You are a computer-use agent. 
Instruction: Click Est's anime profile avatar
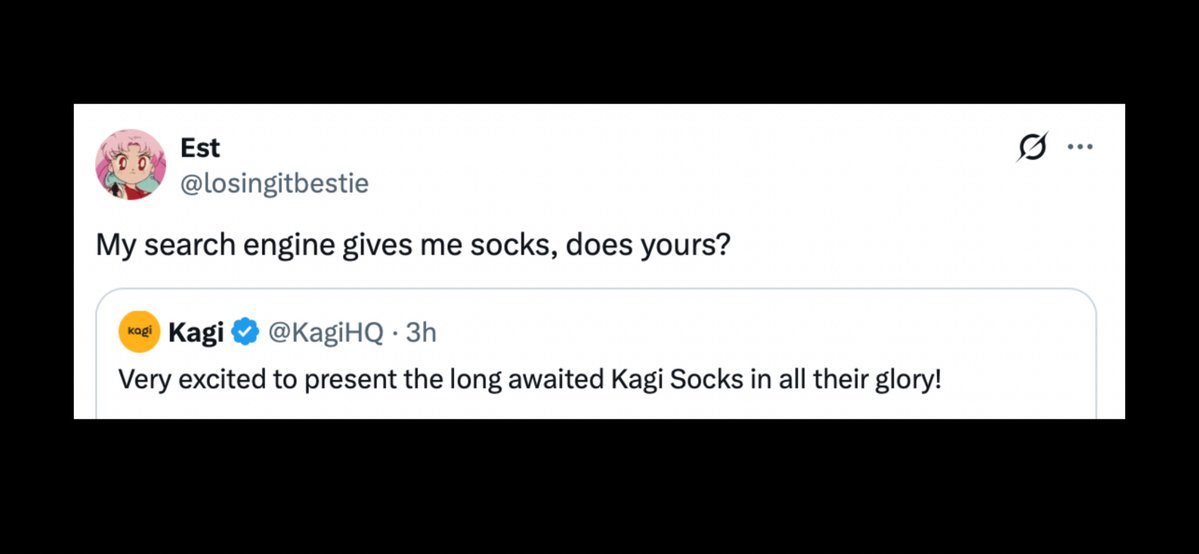pyautogui.click(x=130, y=164)
